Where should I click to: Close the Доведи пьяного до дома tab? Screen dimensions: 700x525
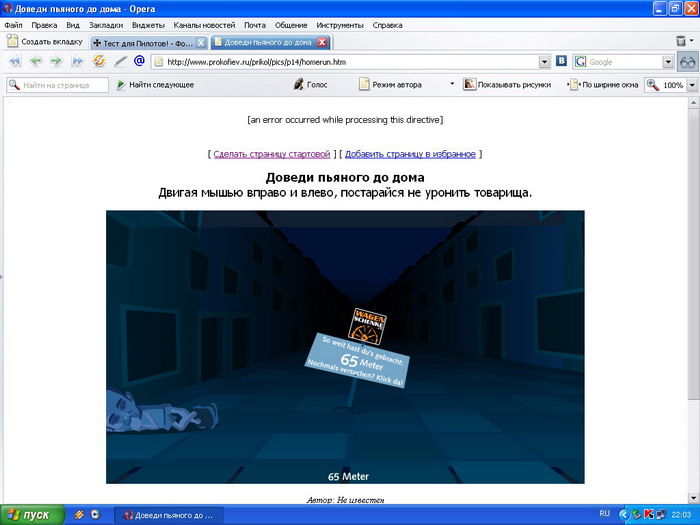pyautogui.click(x=322, y=42)
